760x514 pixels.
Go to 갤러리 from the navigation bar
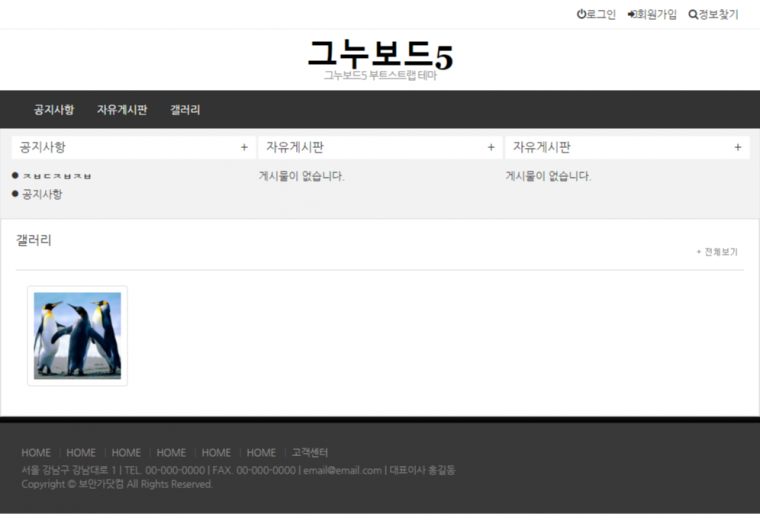pyautogui.click(x=185, y=110)
